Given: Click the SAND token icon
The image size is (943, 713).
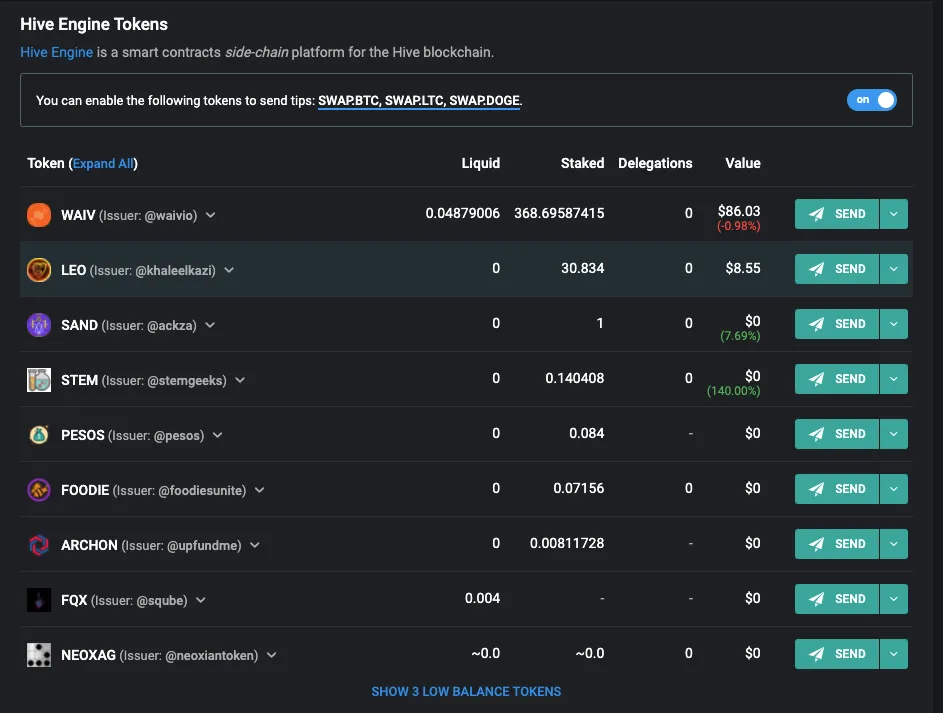Looking at the screenshot, I should click(39, 325).
